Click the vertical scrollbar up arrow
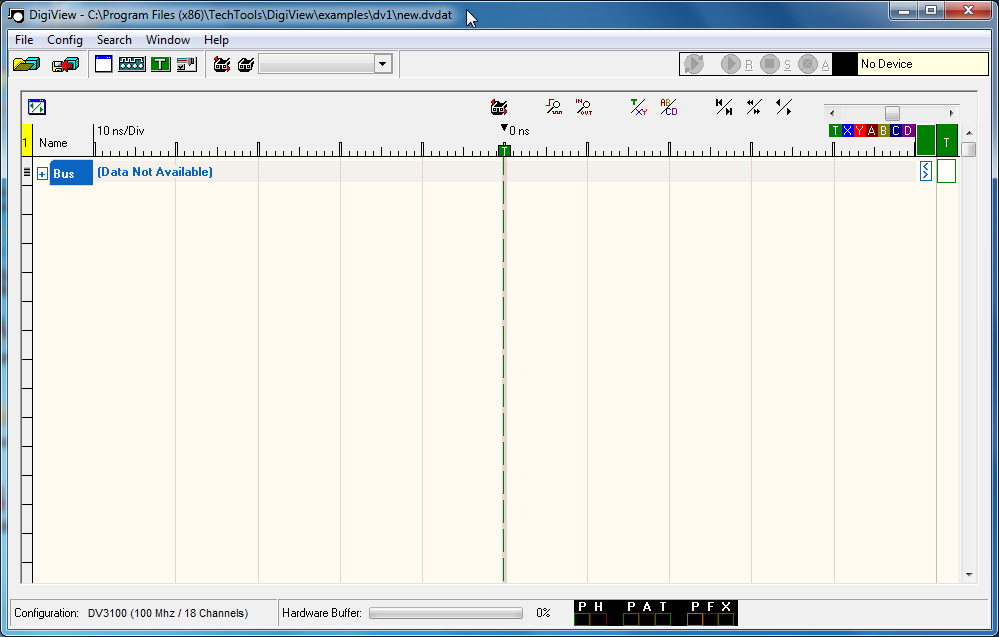The width and height of the screenshot is (999, 637). tap(969, 133)
